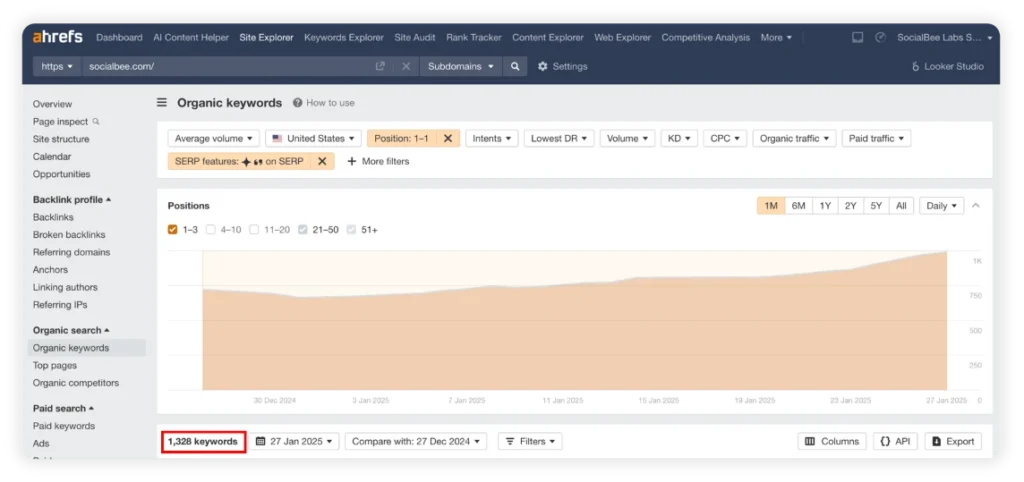Image resolution: width=1024 pixels, height=482 pixels.
Task: Open the Paid traffic filter dropdown
Action: (x=876, y=138)
